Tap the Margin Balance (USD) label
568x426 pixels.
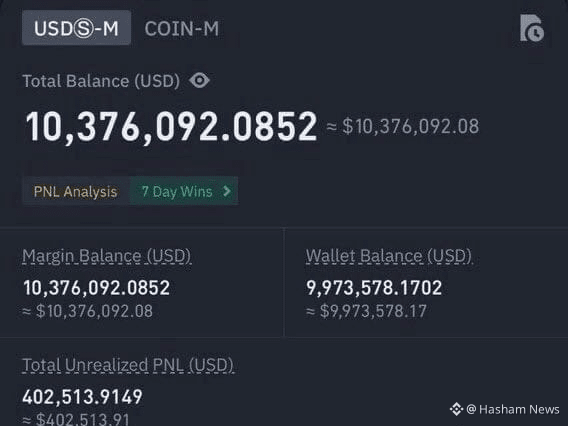click(x=106, y=256)
